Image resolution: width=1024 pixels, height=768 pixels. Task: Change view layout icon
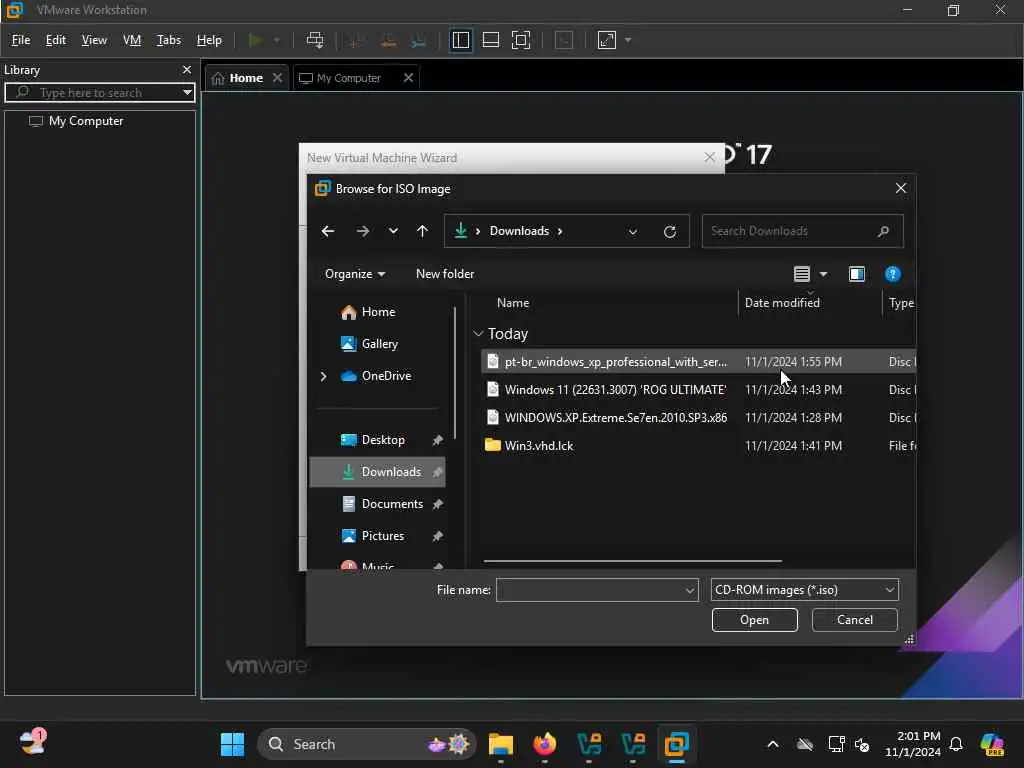click(x=801, y=274)
